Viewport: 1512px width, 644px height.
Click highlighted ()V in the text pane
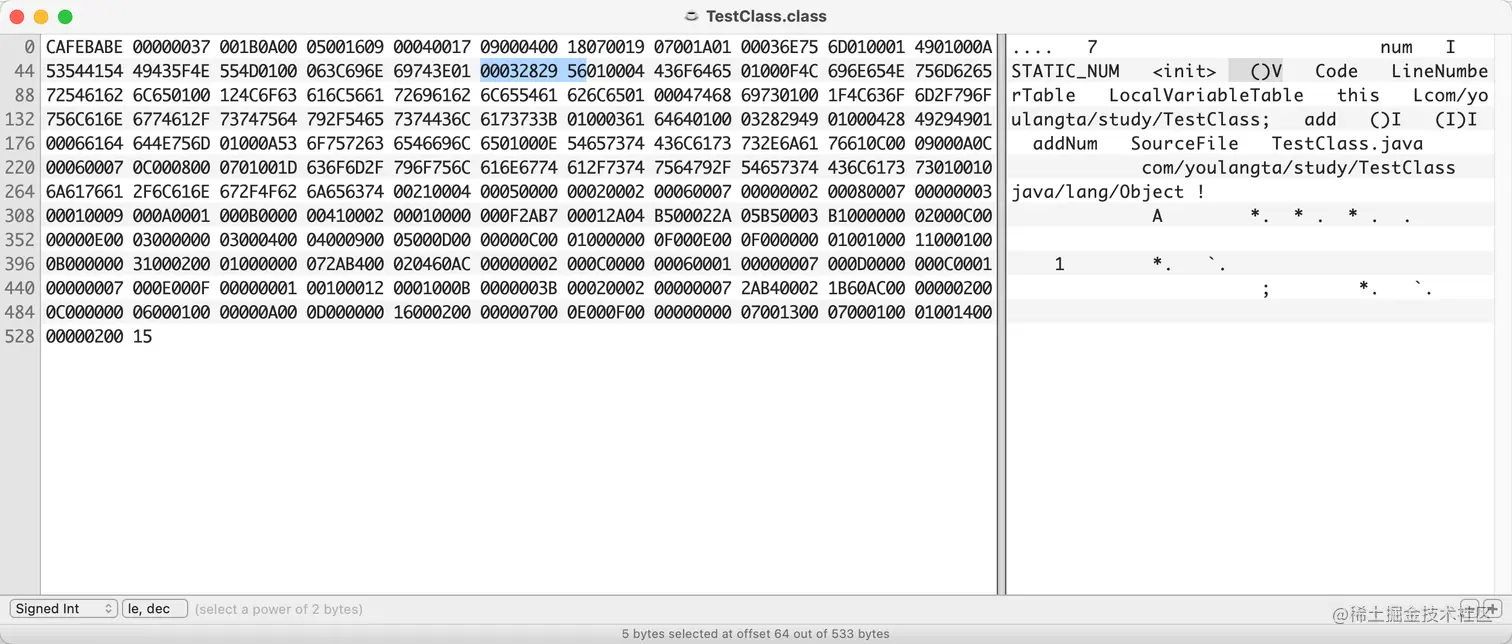pos(1266,71)
